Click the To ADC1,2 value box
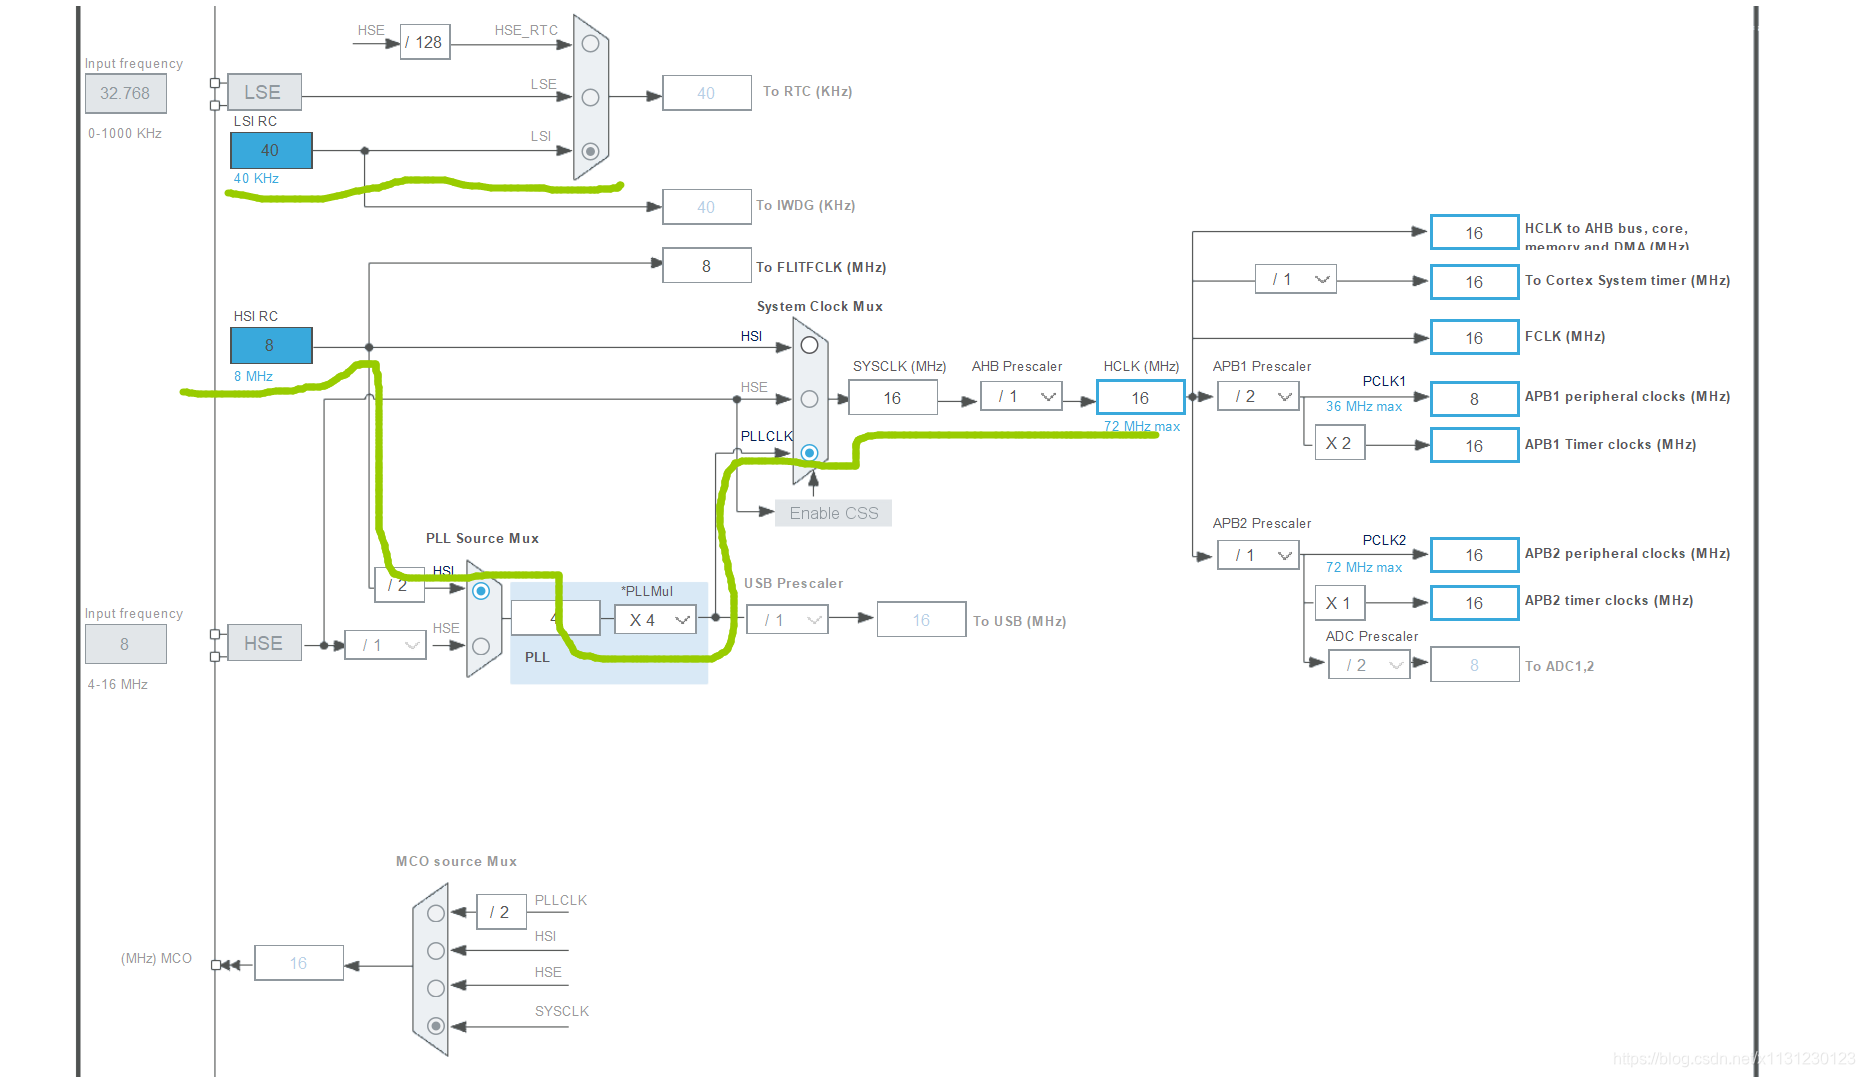This screenshot has width=1865, height=1077. coord(1475,665)
